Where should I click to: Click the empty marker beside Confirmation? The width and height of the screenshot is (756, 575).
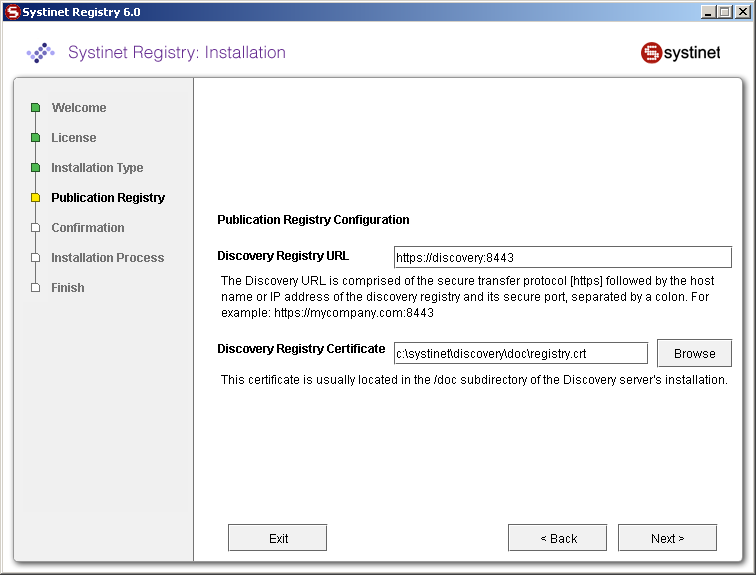coord(35,227)
